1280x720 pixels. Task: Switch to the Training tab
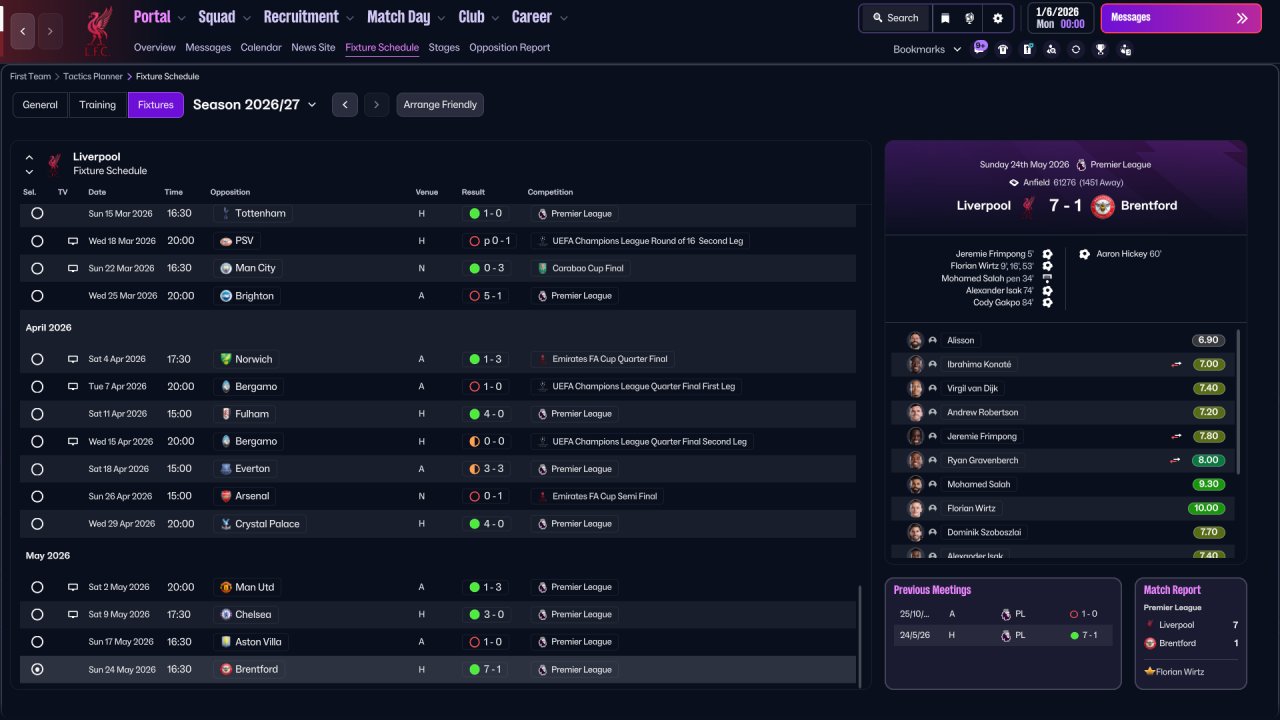98,105
